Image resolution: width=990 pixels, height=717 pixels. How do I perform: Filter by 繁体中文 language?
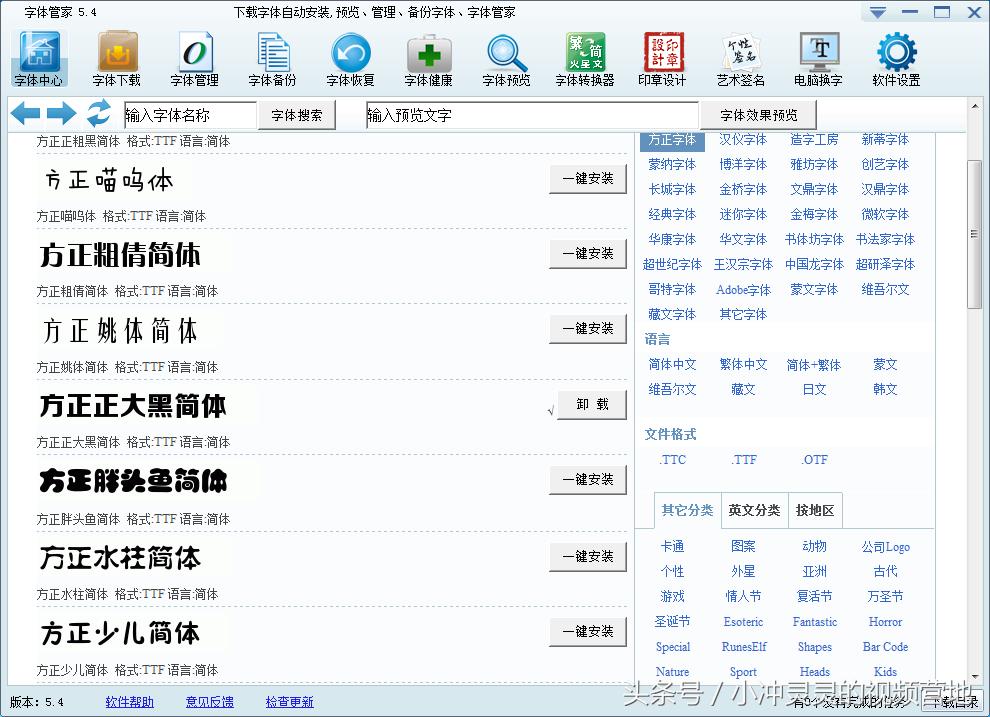743,365
